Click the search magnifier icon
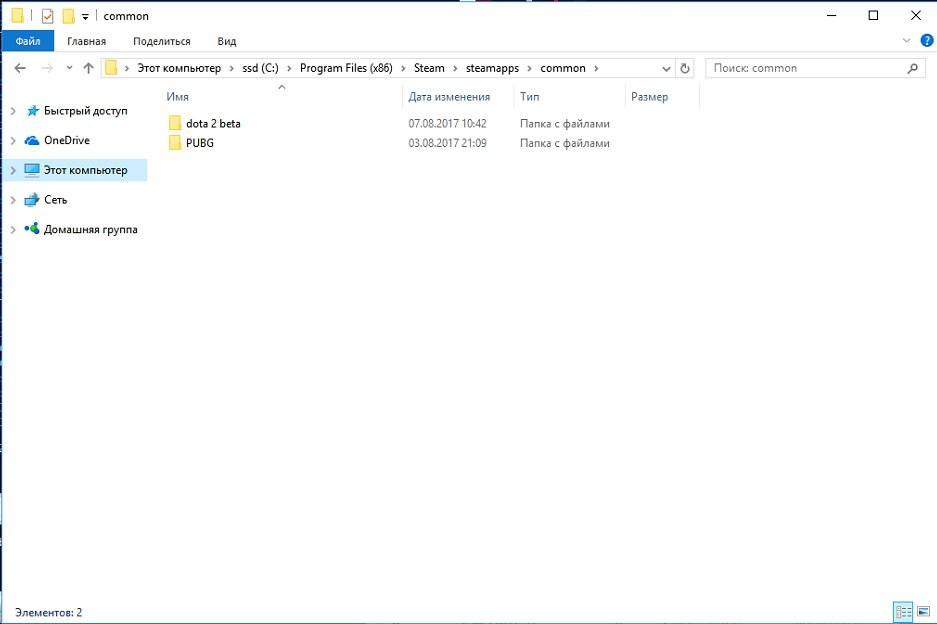Image resolution: width=937 pixels, height=624 pixels. [x=912, y=68]
